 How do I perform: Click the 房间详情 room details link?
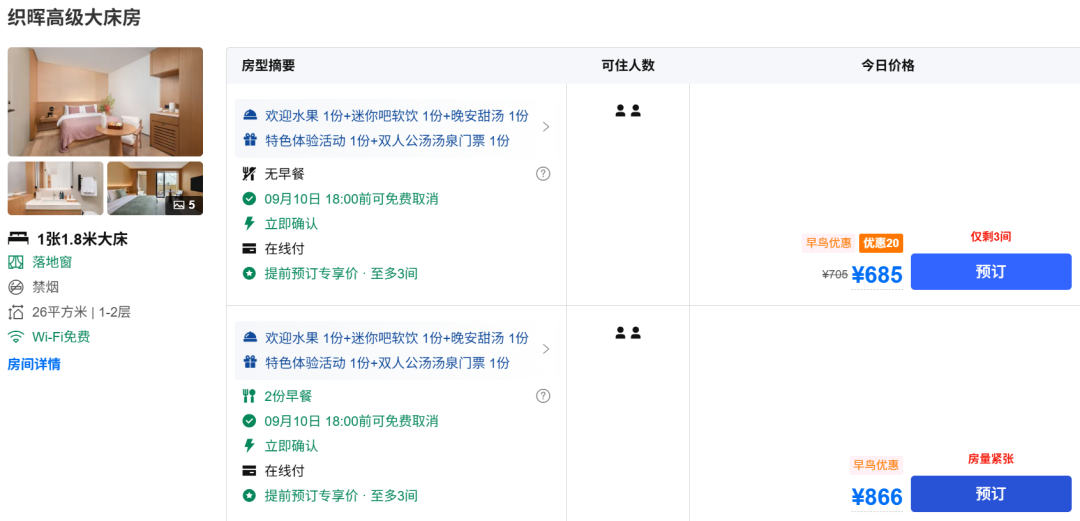click(34, 364)
